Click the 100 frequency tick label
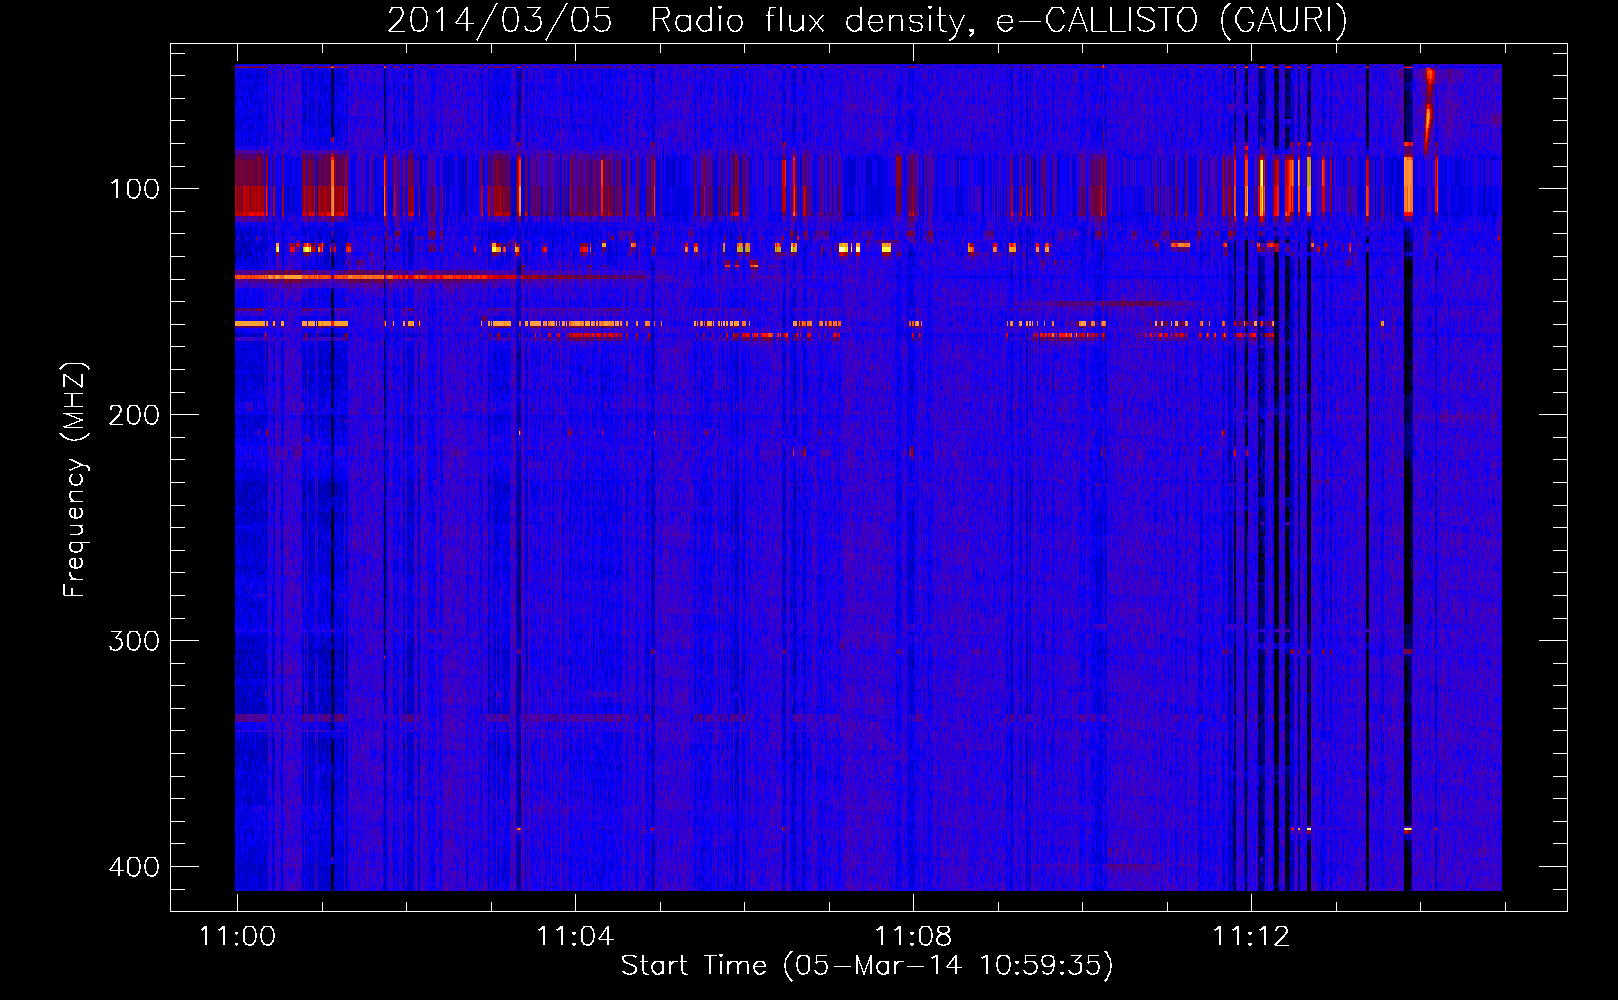The image size is (1618, 1000). 134,189
